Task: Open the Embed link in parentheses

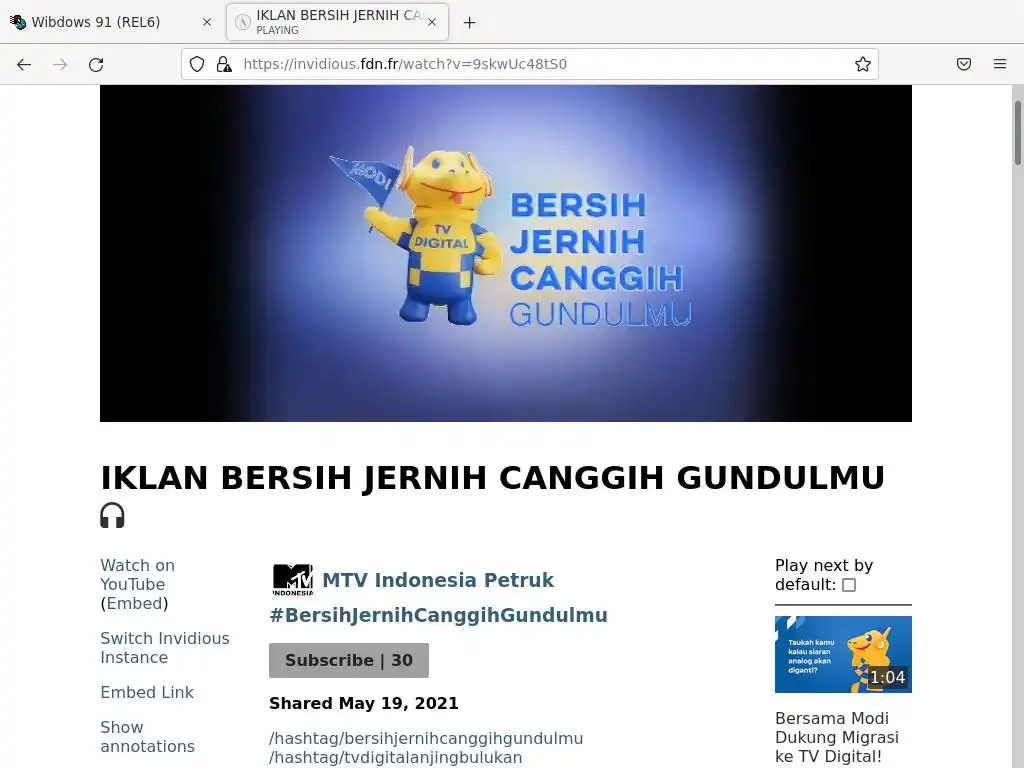Action: (x=134, y=603)
